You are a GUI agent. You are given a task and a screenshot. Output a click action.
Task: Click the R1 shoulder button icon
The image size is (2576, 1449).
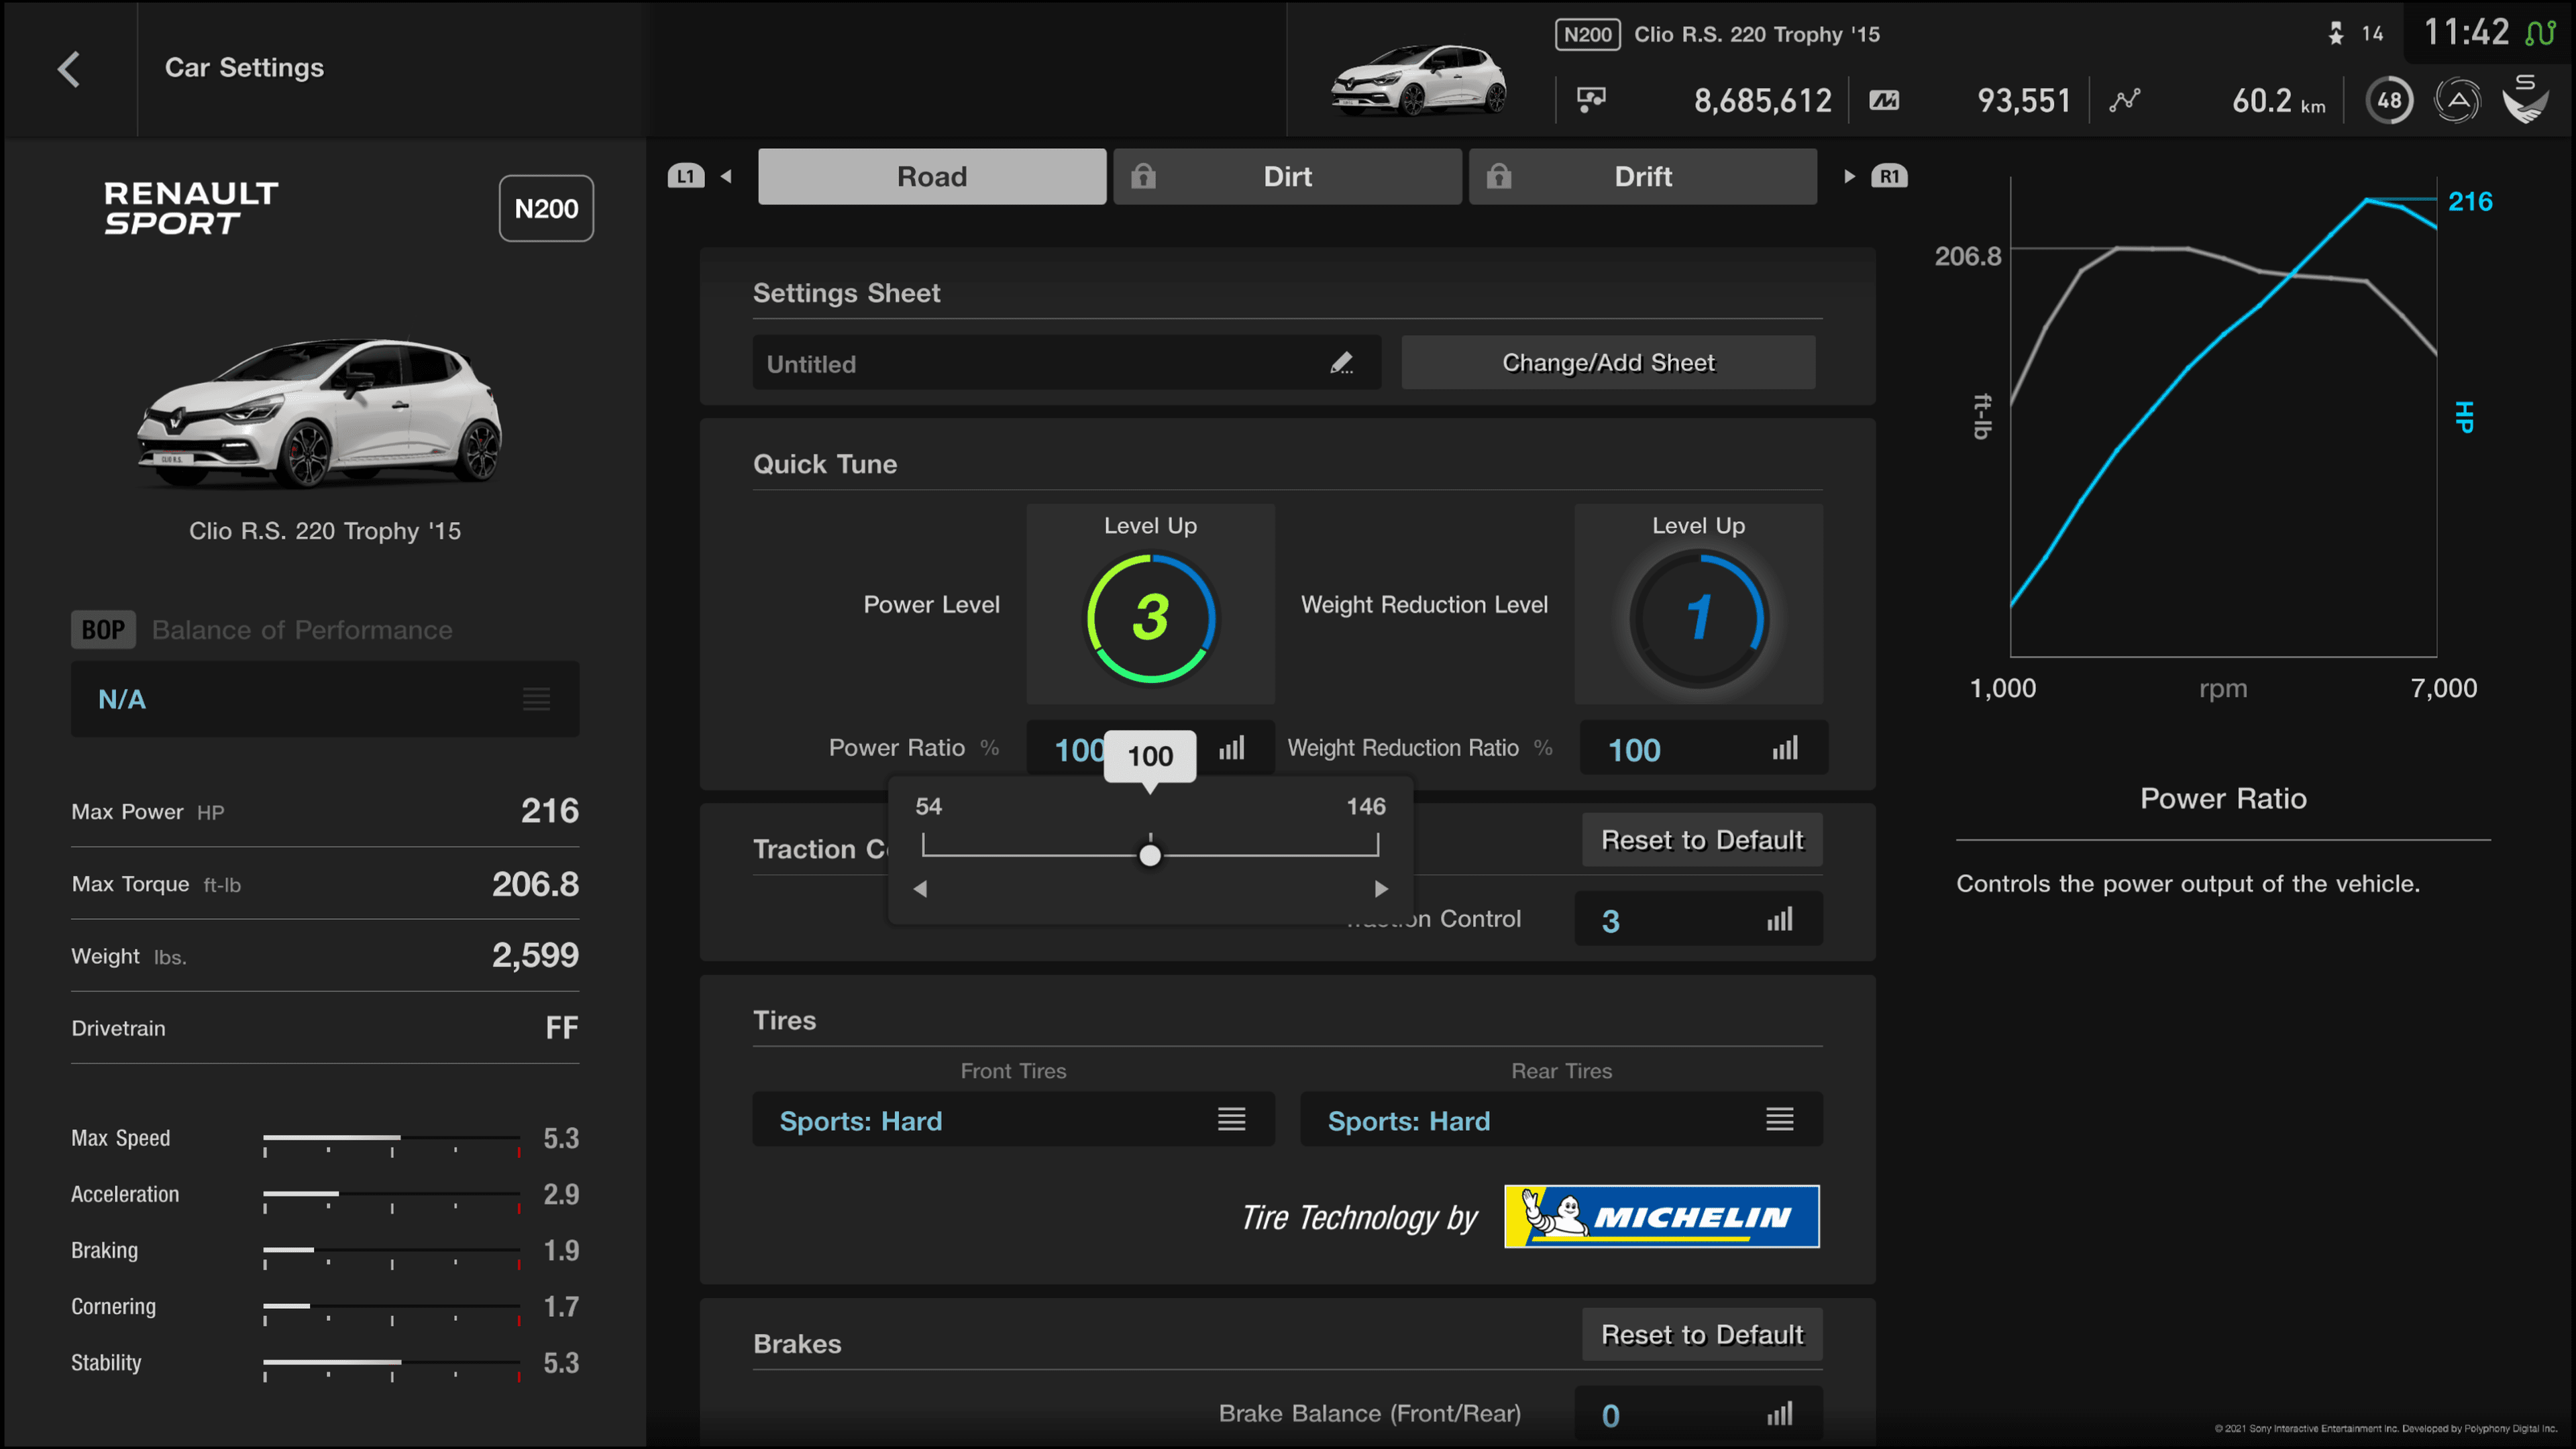[1889, 177]
